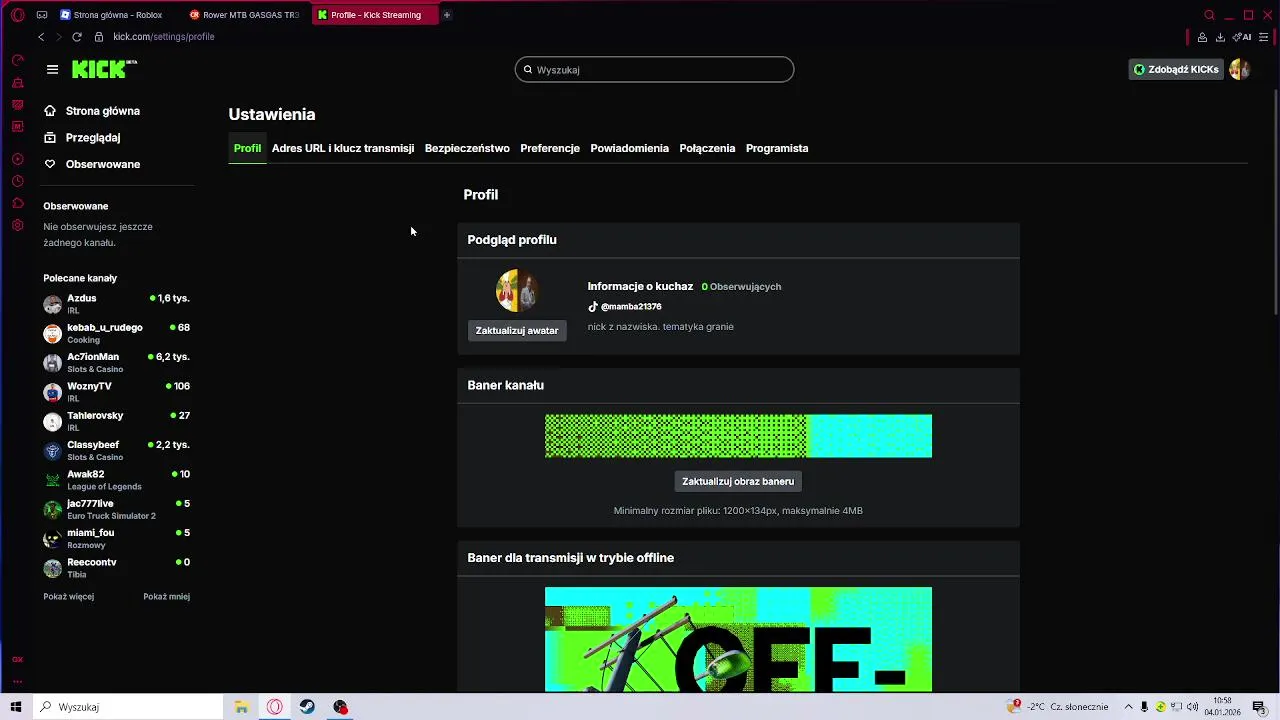Open the Kick hamburger menu
Image resolution: width=1280 pixels, height=720 pixels.
click(52, 69)
